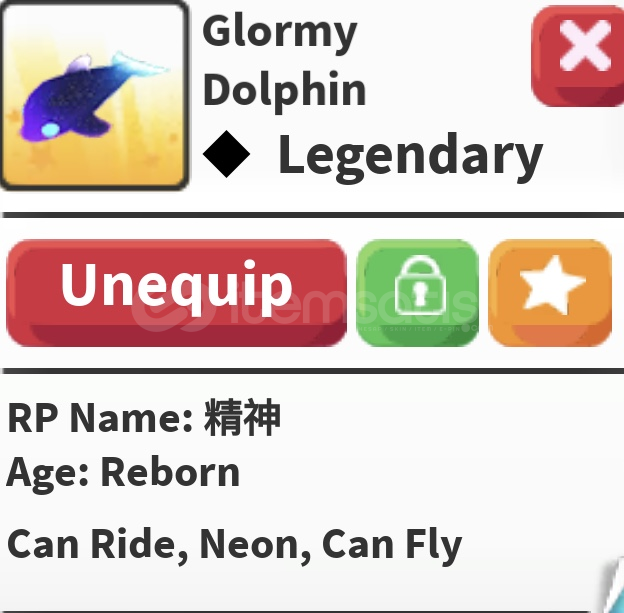Click the divider line above RP Name
Image resolution: width=624 pixels, height=613 pixels.
click(x=312, y=371)
